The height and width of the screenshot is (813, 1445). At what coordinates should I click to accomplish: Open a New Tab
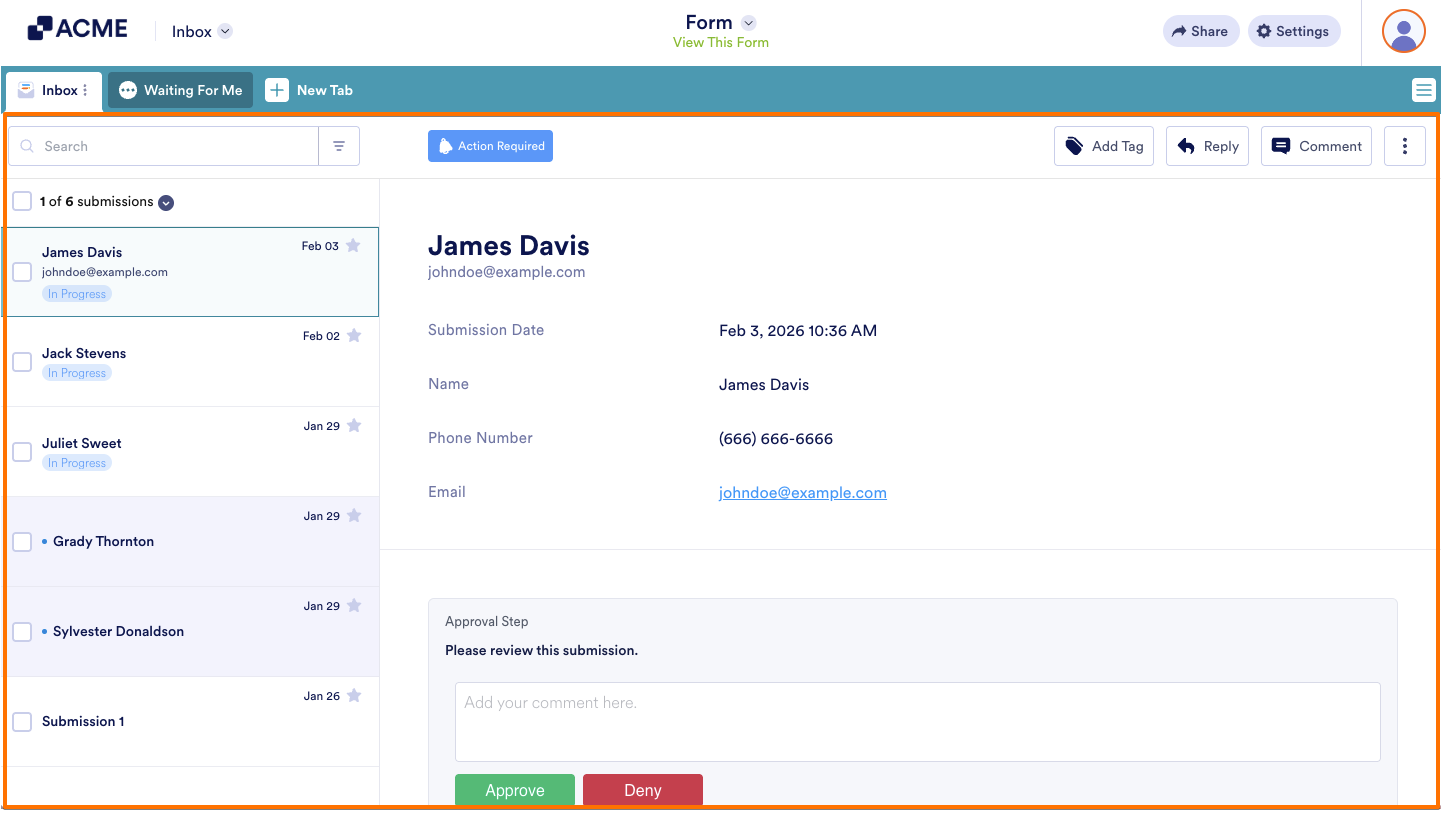[x=309, y=90]
